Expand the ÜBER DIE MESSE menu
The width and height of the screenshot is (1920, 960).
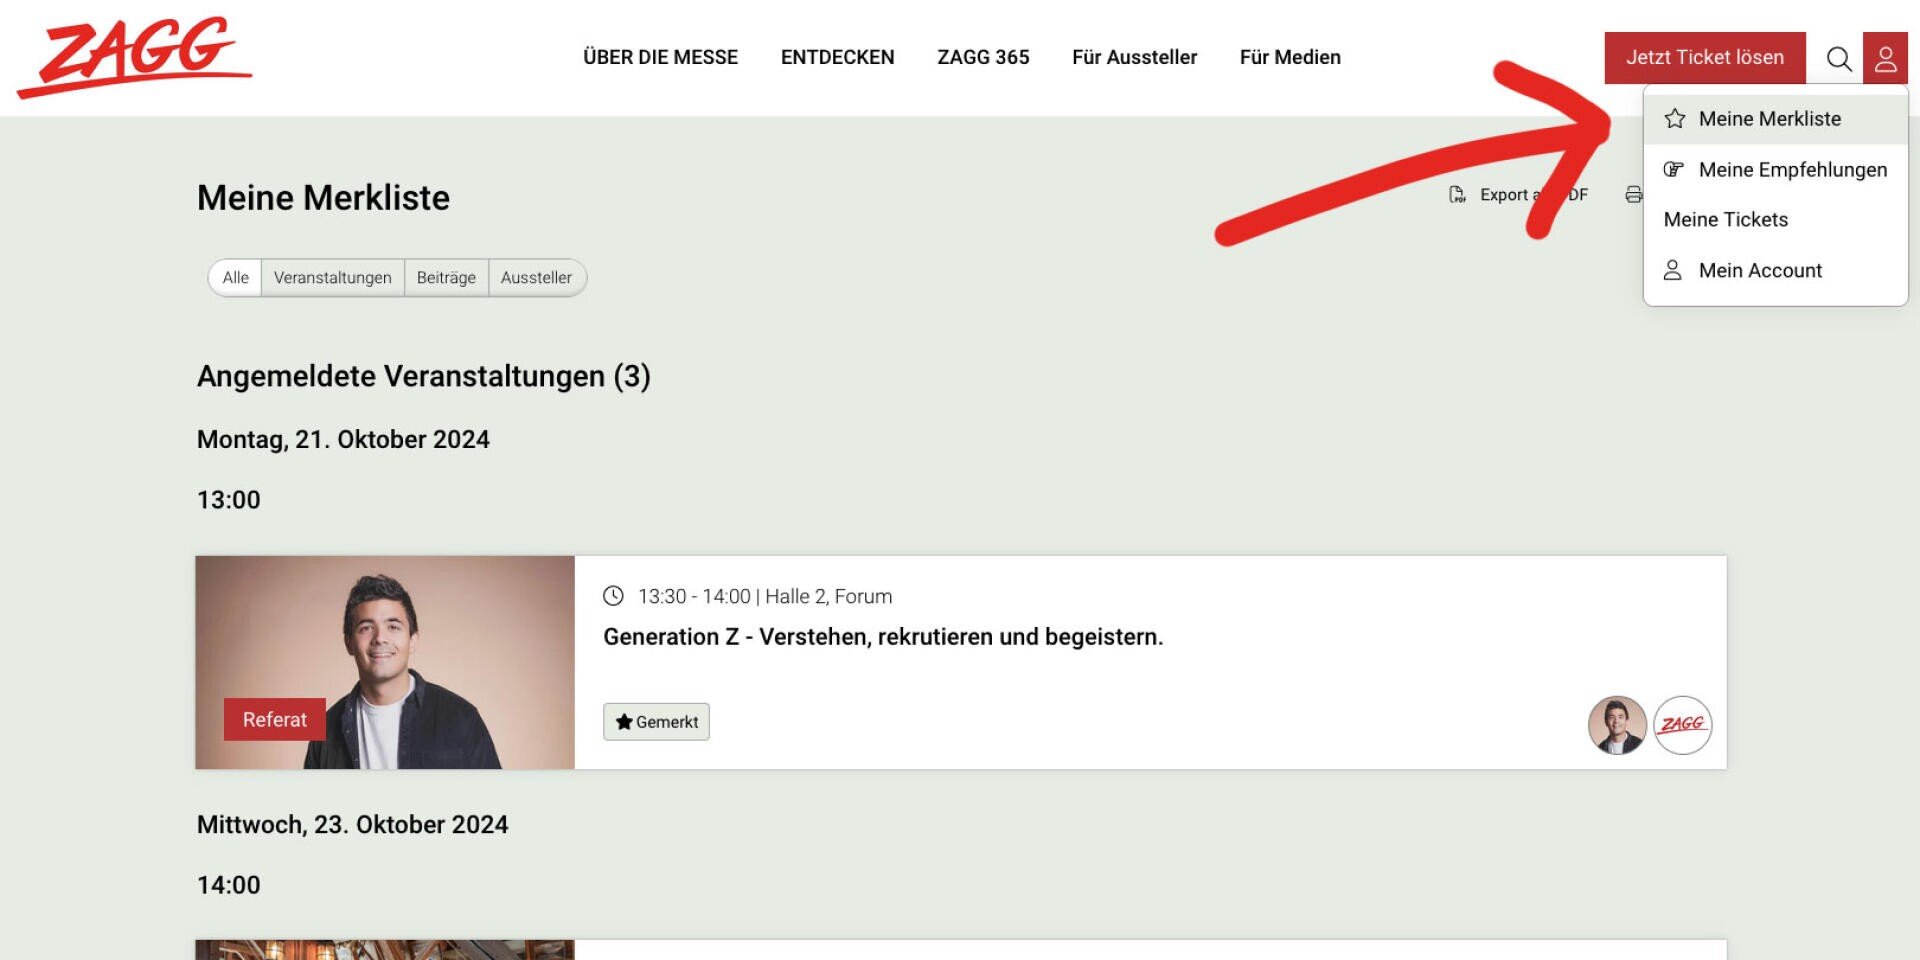[x=660, y=57]
